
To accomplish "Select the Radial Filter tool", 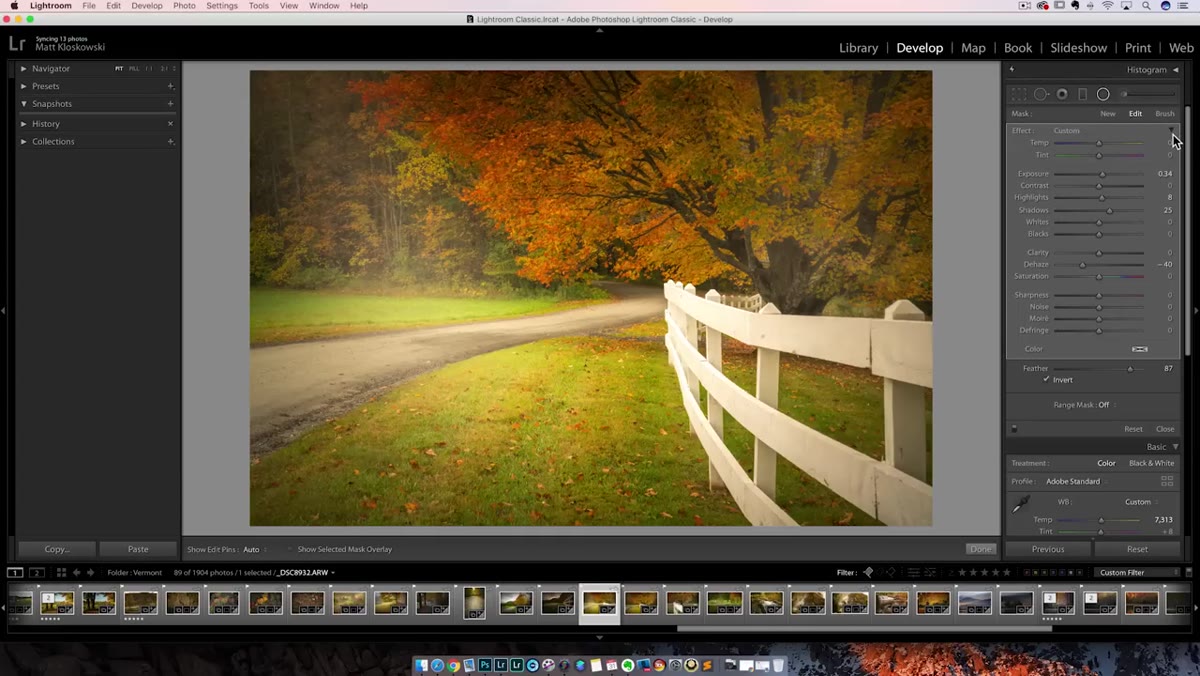I will coord(1103,94).
